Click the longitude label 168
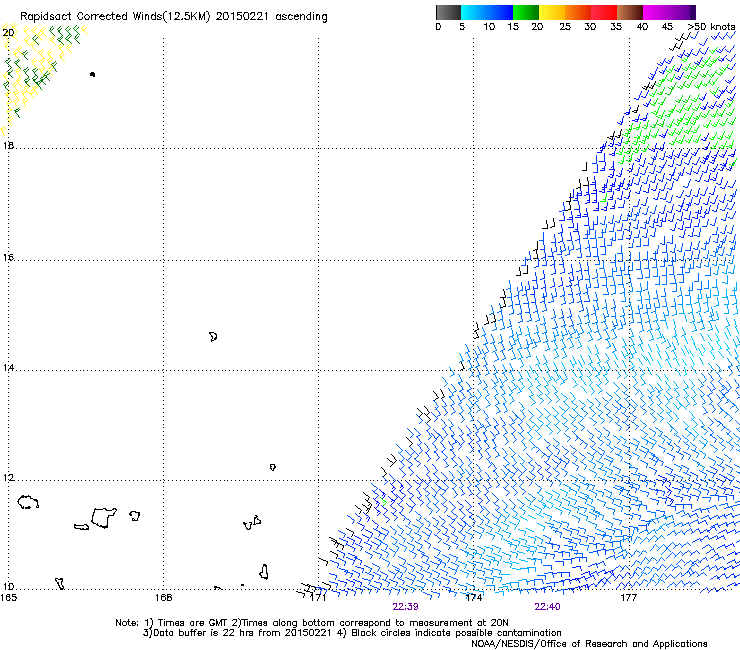 pyautogui.click(x=163, y=598)
